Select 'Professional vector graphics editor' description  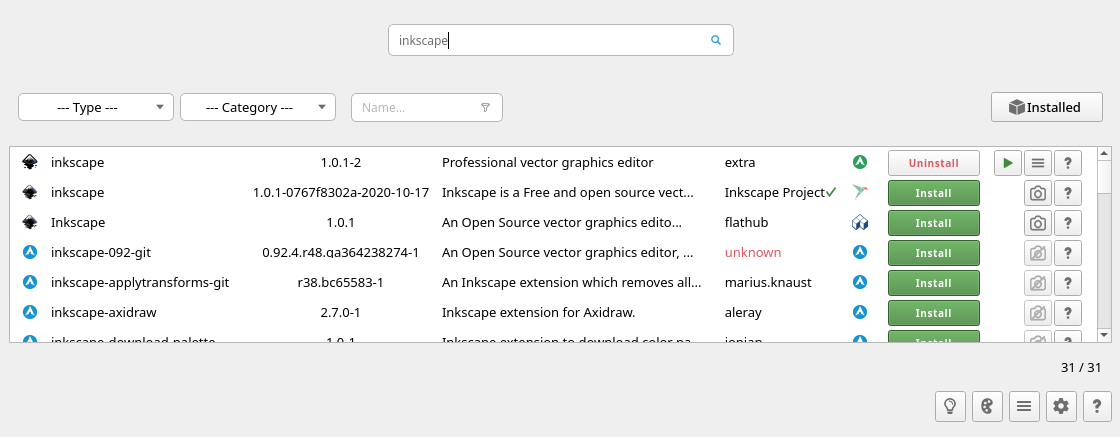coord(547,163)
